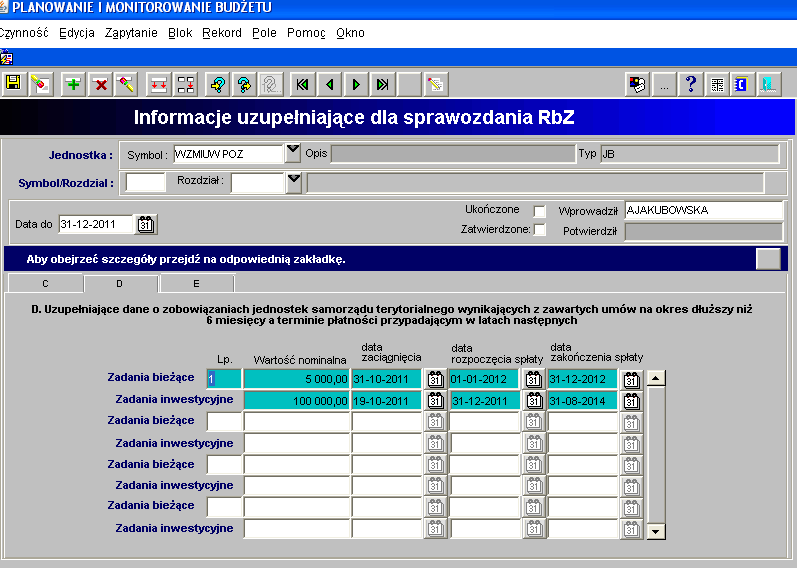Click the execute query question-mark icon
Viewport: 797px width, 568px height.
point(244,84)
